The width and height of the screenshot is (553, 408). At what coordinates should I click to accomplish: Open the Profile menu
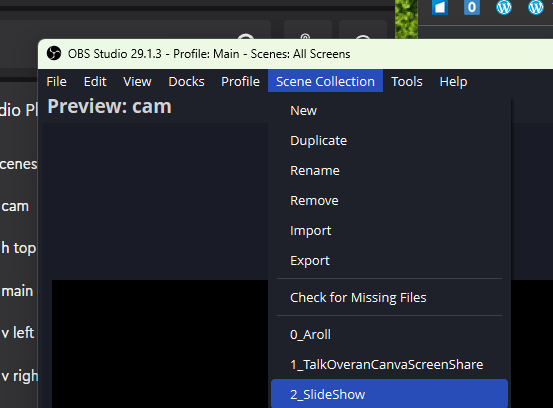[241, 81]
